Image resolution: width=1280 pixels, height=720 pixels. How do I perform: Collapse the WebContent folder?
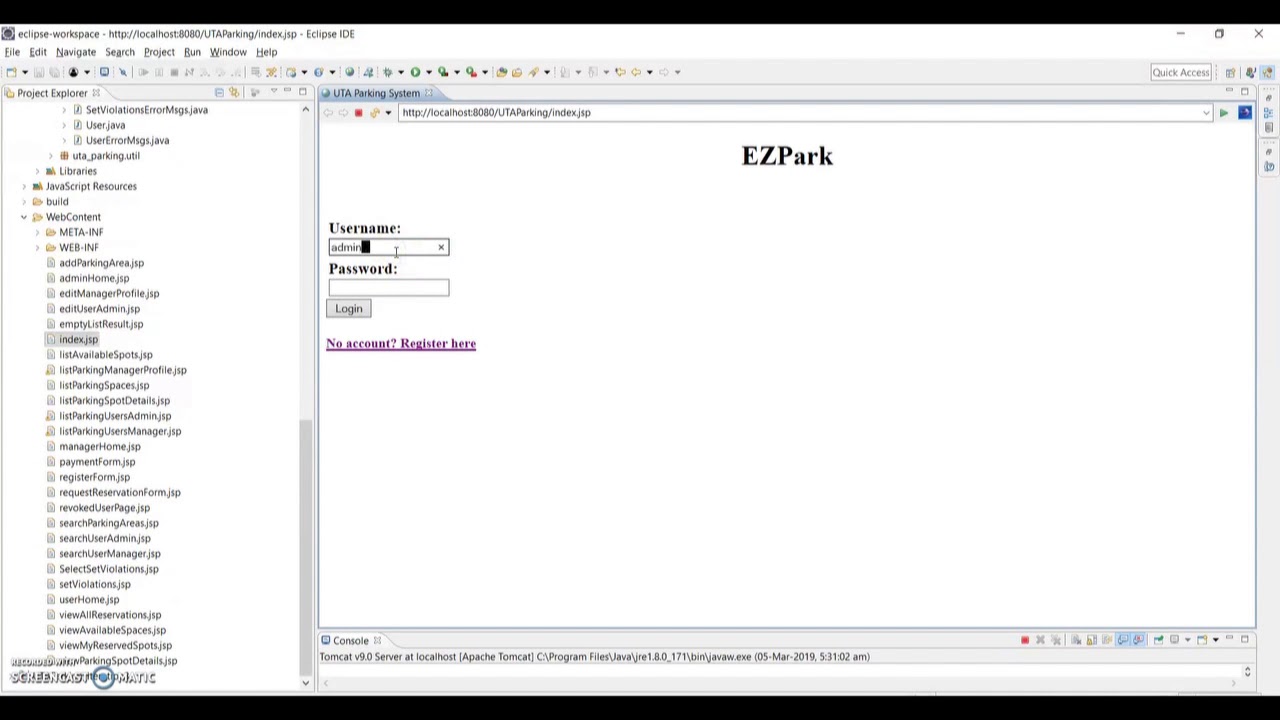point(24,217)
